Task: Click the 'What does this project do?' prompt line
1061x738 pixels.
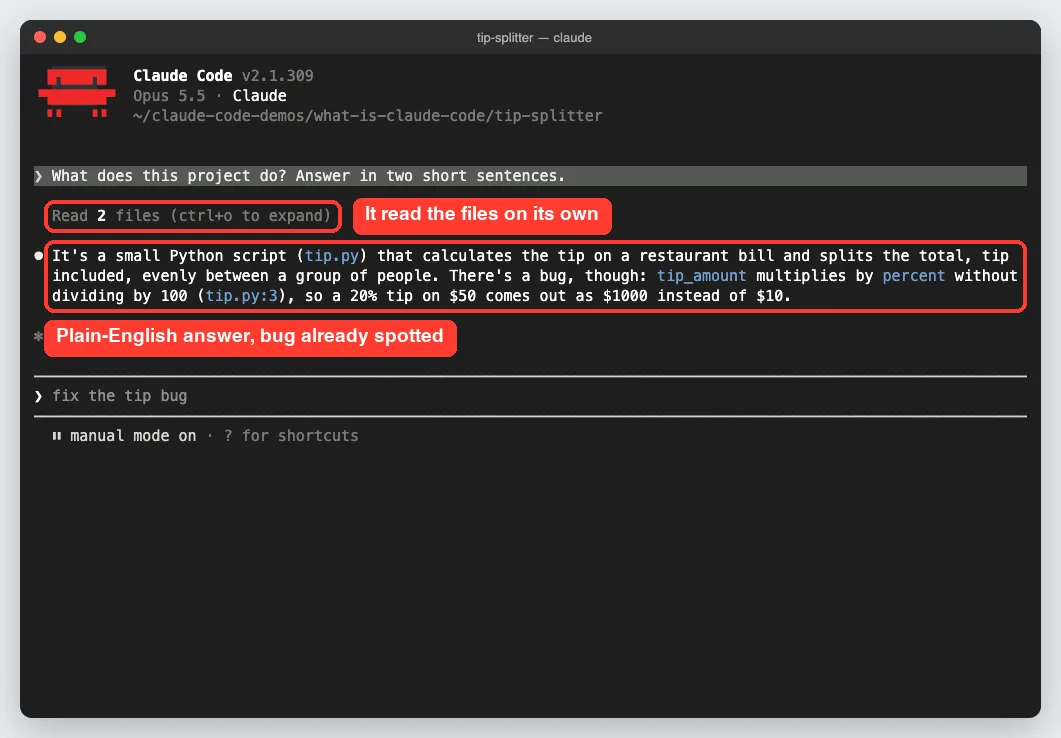Action: coord(530,176)
